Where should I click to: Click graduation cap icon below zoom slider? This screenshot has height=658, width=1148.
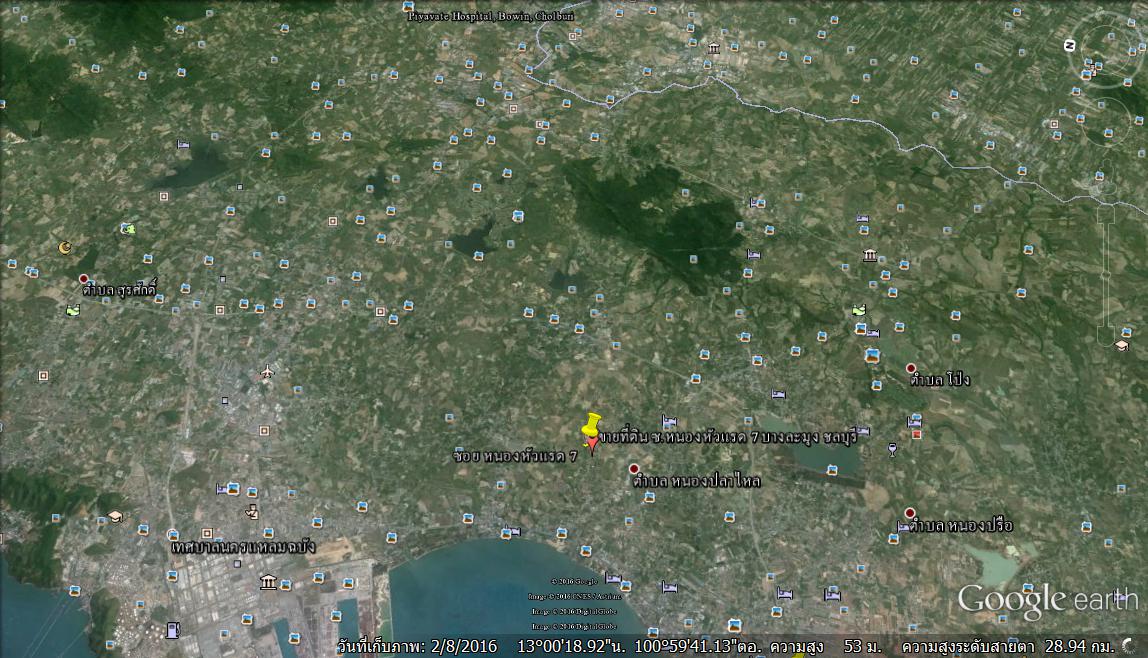coord(1122,346)
